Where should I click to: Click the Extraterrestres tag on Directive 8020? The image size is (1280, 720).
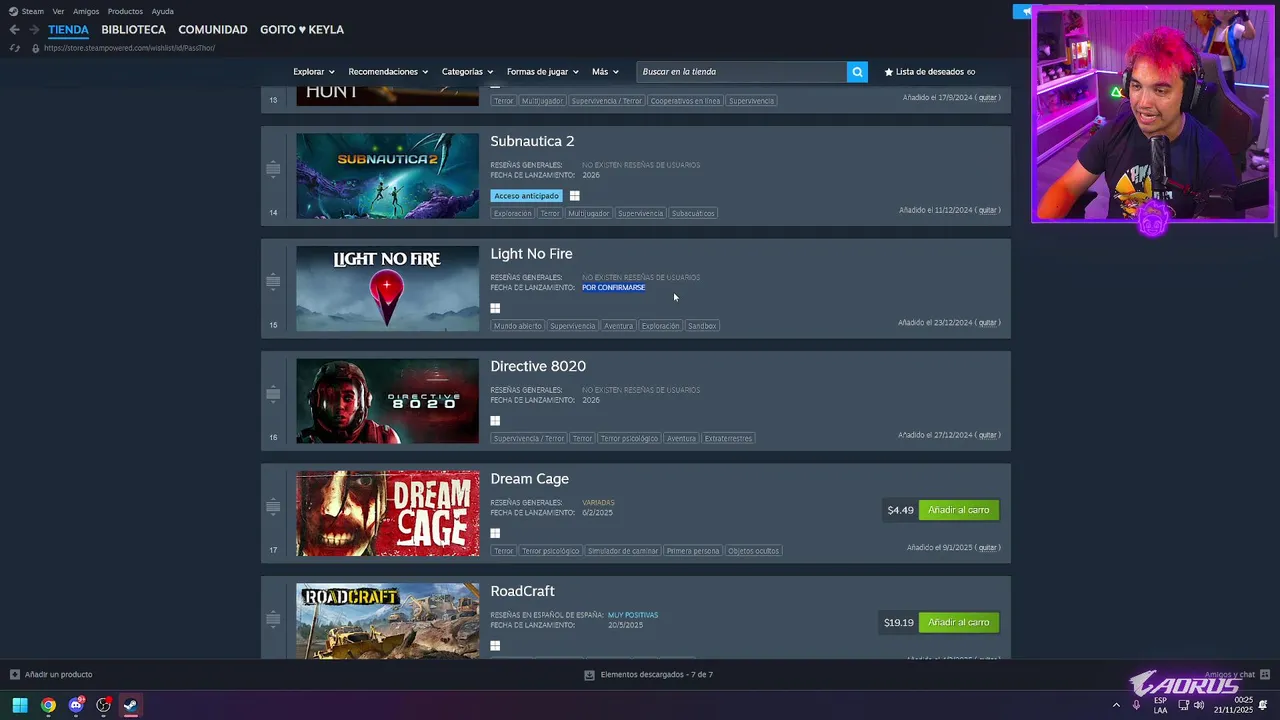pos(728,438)
